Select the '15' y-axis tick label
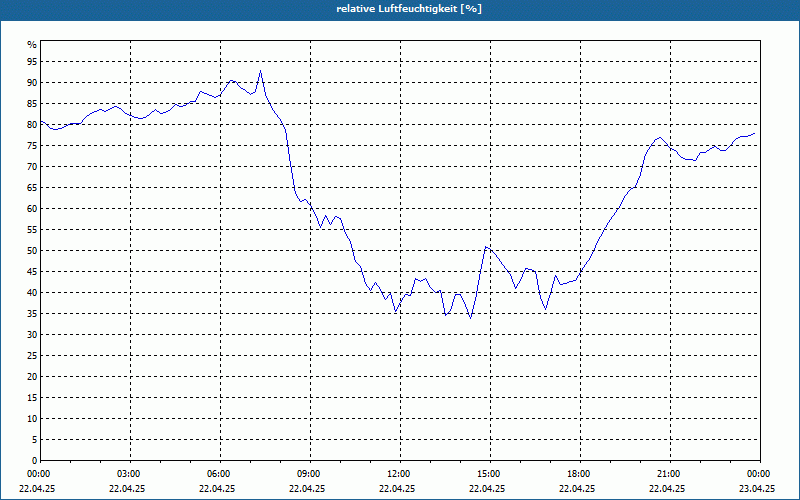Viewport: 800px width, 500px height. tap(32, 397)
